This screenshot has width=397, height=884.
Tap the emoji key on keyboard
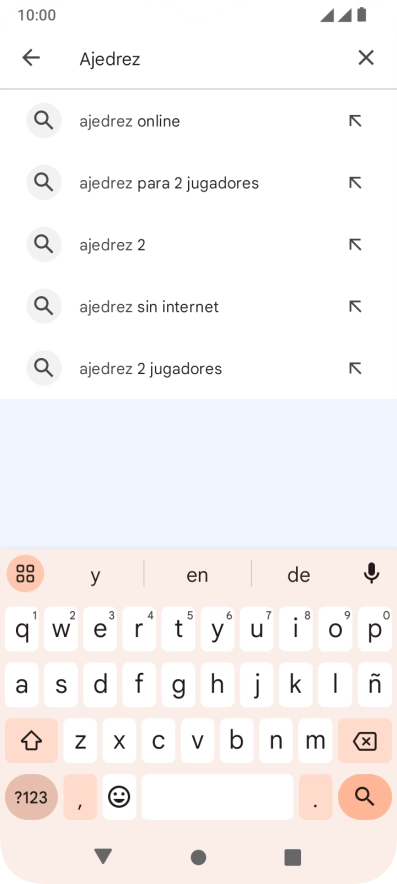click(119, 797)
